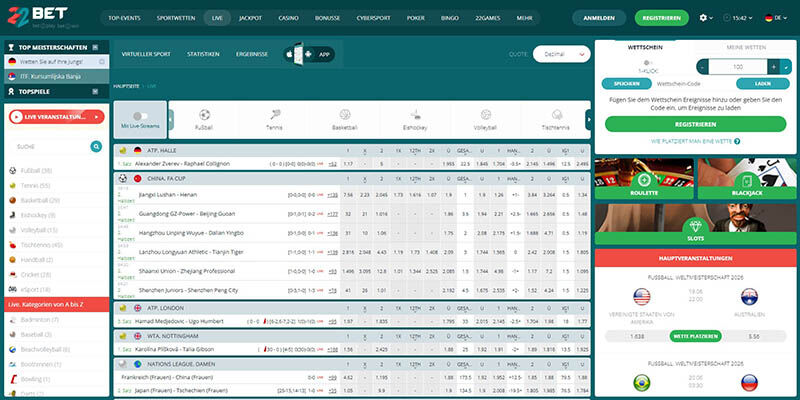Image resolution: width=800 pixels, height=400 pixels.
Task: Click the search magnifier icon
Action: [96, 146]
